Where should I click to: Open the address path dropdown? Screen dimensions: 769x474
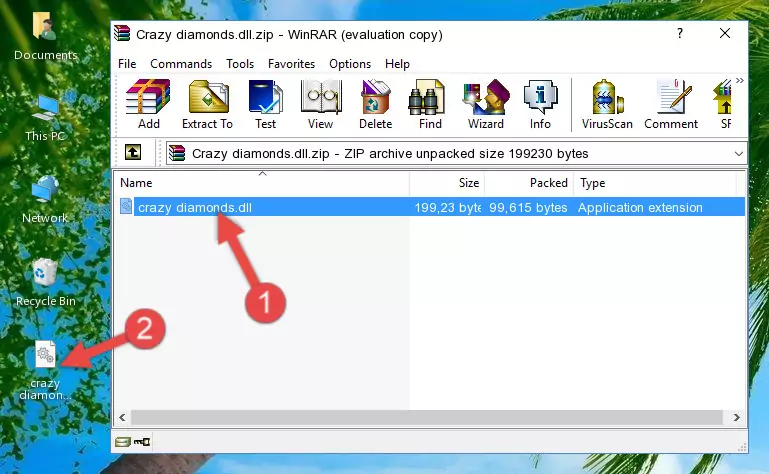[x=738, y=154]
